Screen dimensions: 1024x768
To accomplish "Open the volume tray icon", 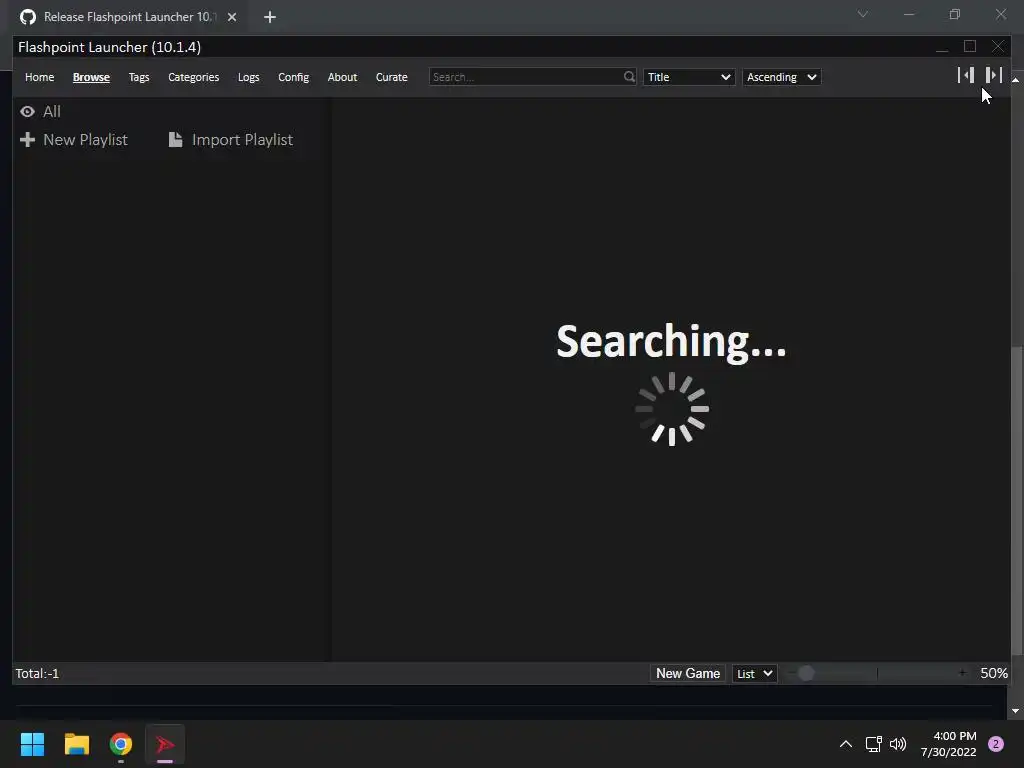I will click(x=898, y=744).
